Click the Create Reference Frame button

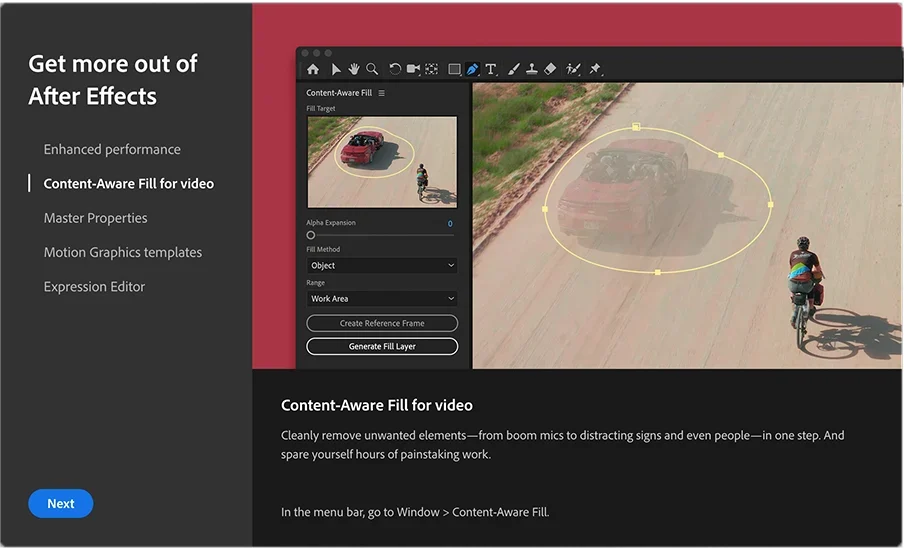[x=382, y=323]
